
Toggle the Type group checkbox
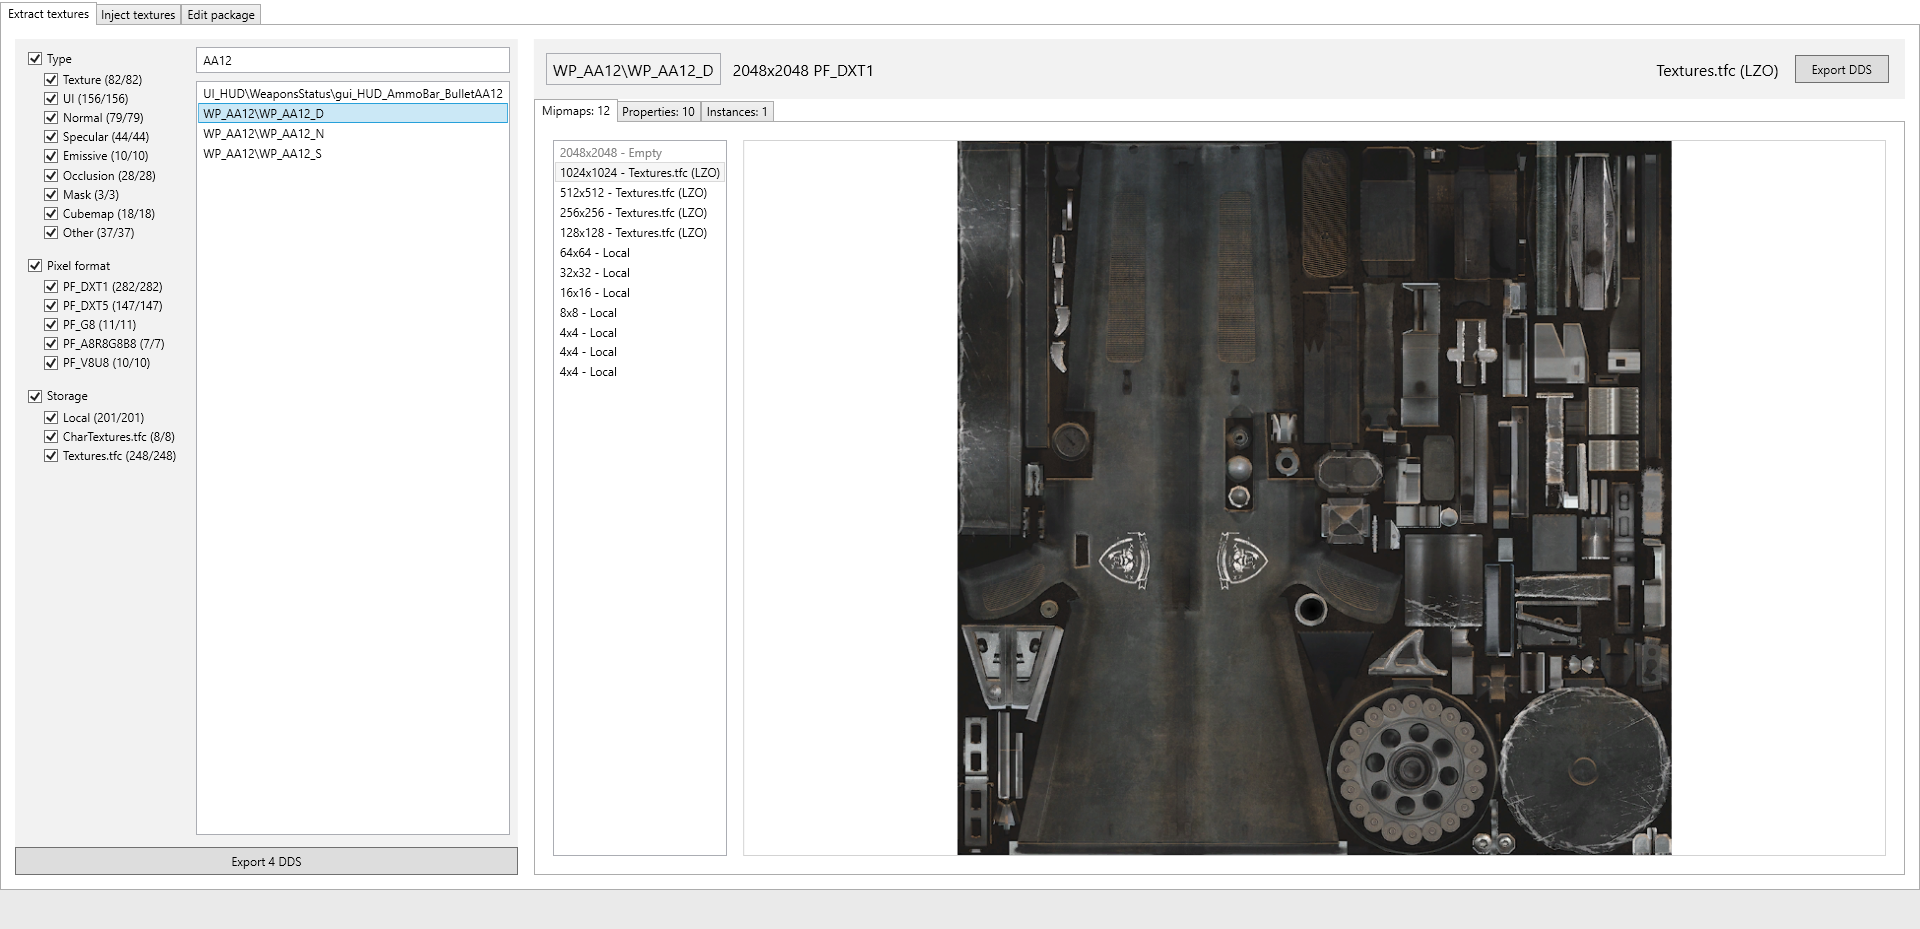coord(35,59)
